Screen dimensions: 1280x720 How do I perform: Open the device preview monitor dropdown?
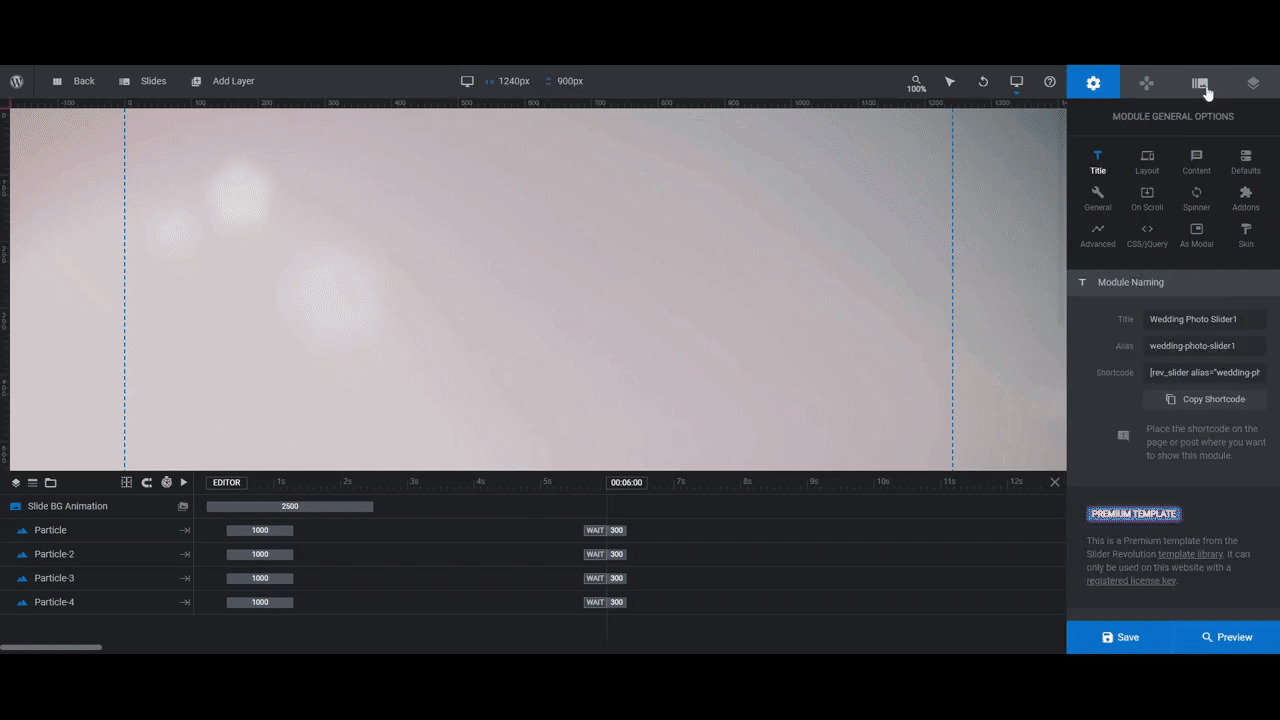pyautogui.click(x=1016, y=82)
